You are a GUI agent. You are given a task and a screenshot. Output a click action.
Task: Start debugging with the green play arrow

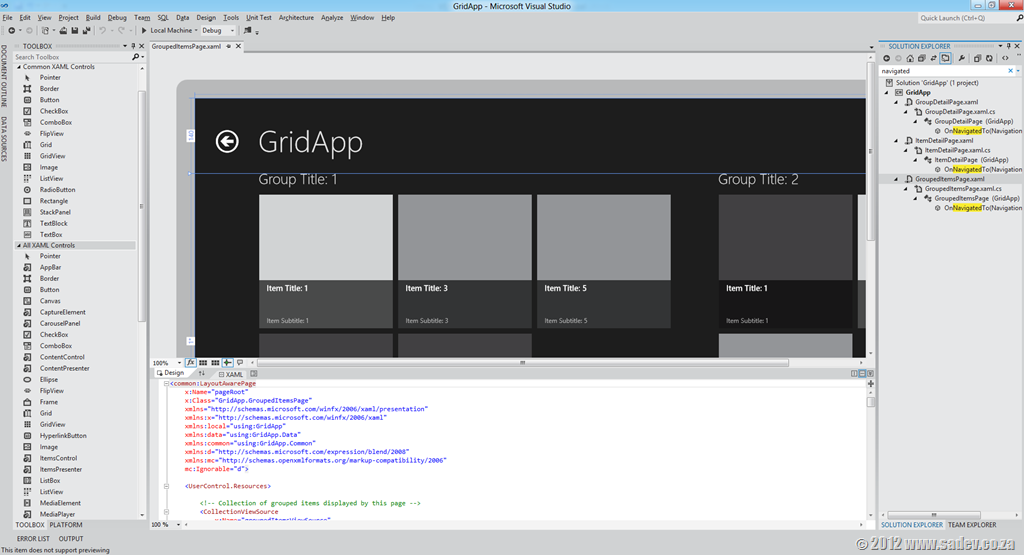point(144,30)
